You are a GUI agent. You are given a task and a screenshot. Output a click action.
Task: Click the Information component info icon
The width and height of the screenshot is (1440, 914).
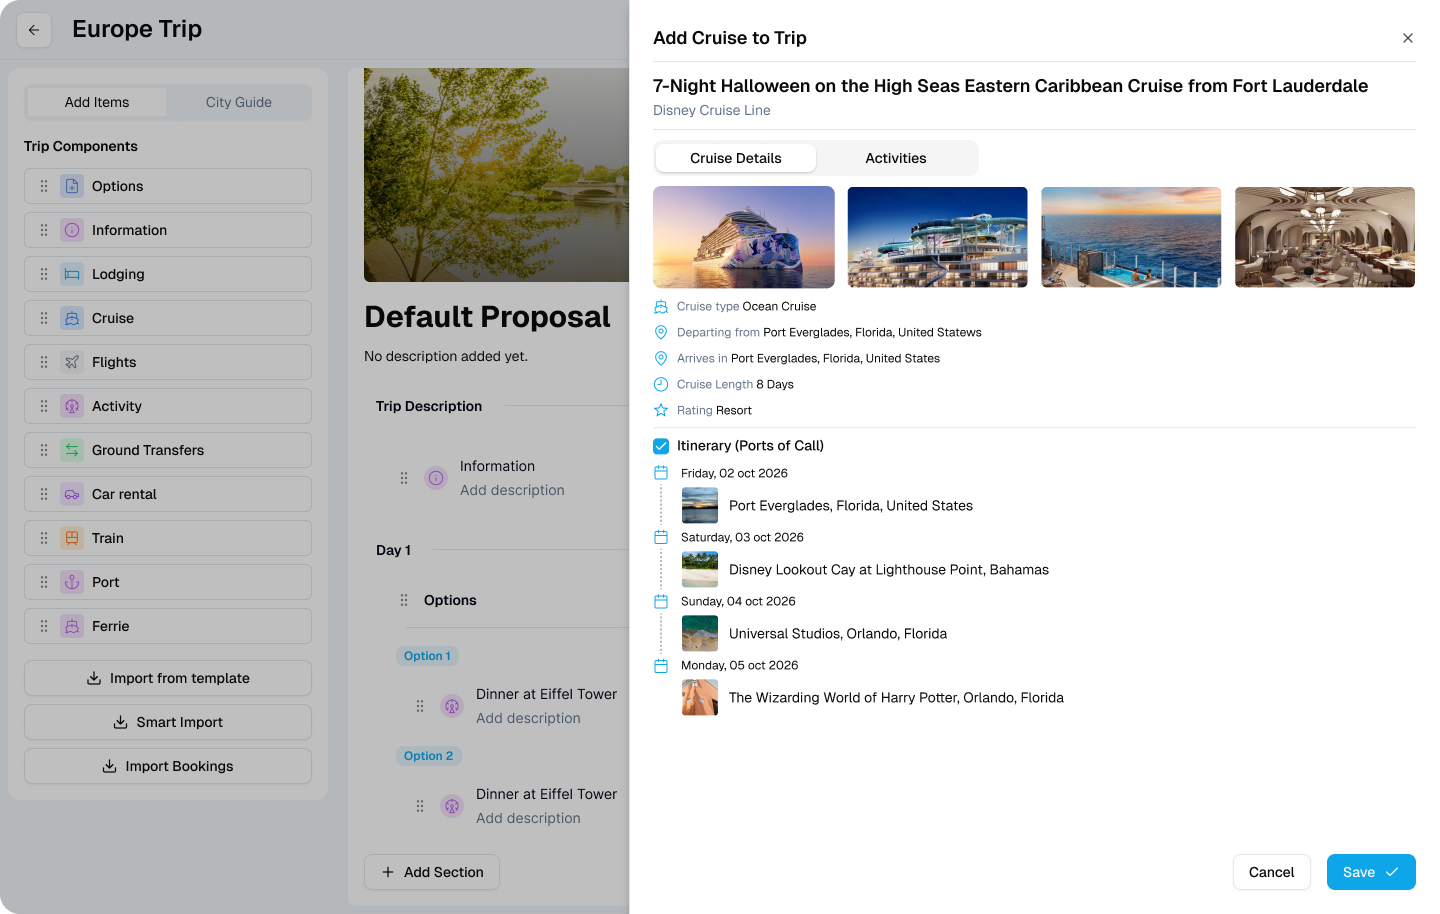click(x=72, y=230)
